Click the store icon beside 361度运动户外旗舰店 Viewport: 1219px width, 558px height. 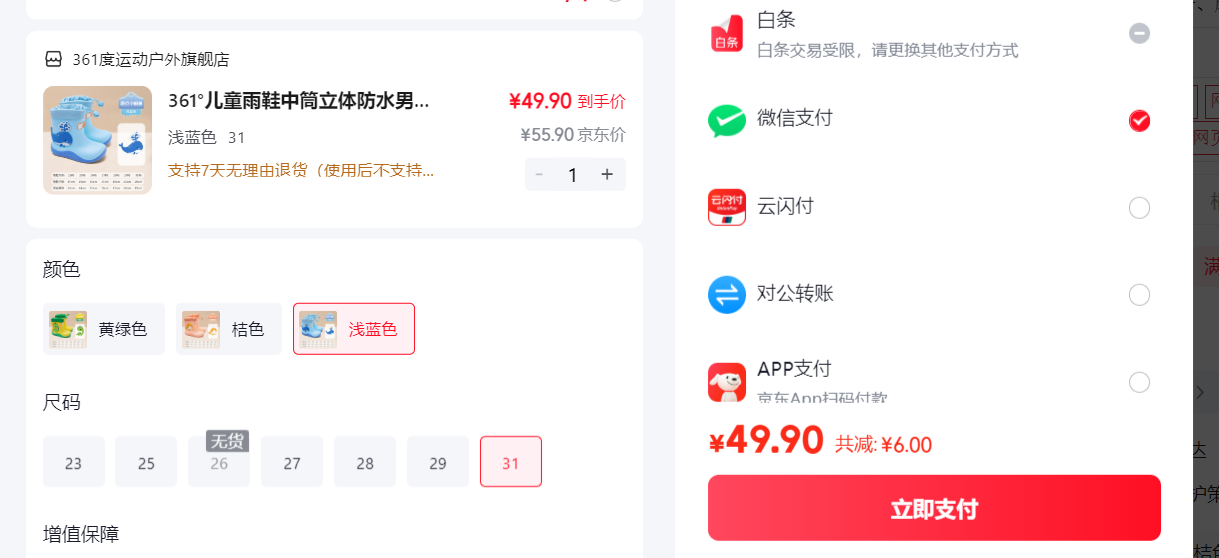[x=54, y=60]
